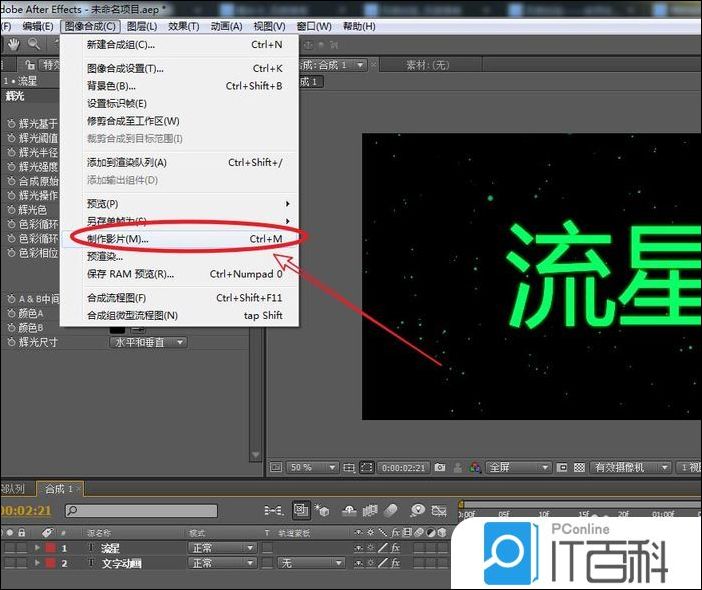Select the Zoom magnifier tool

tap(34, 44)
